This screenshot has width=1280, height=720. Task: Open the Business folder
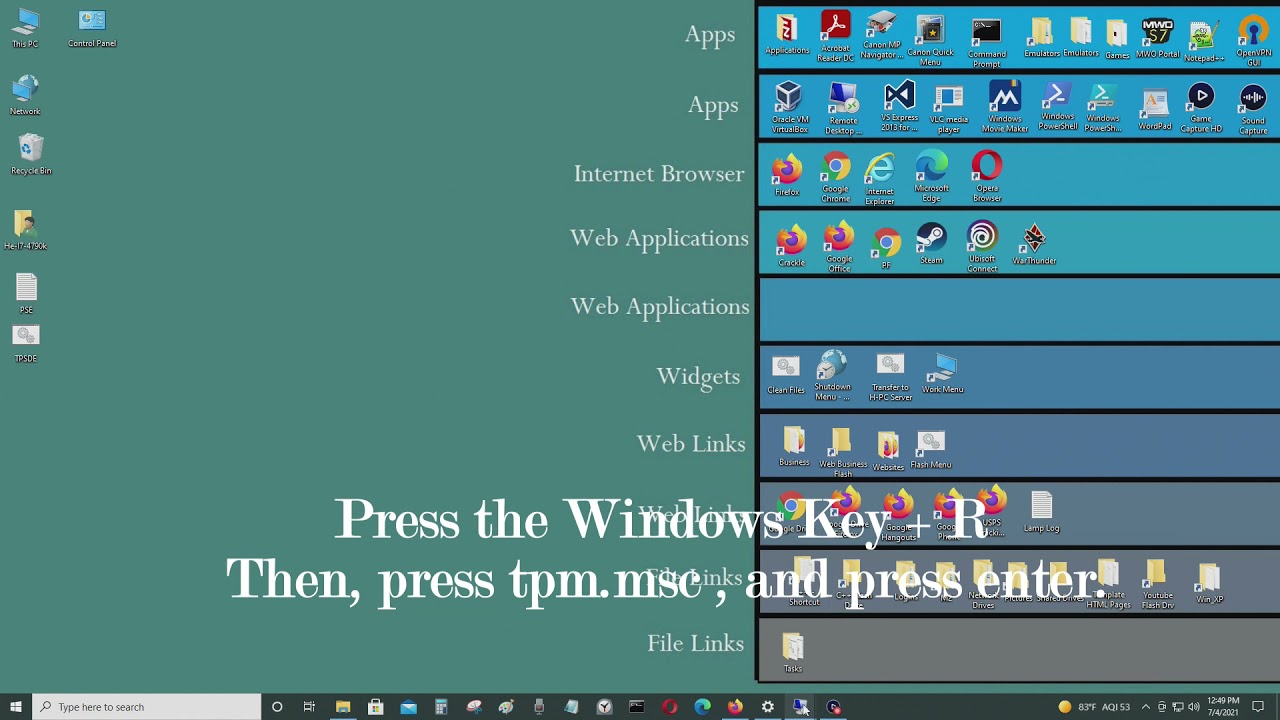pyautogui.click(x=794, y=447)
